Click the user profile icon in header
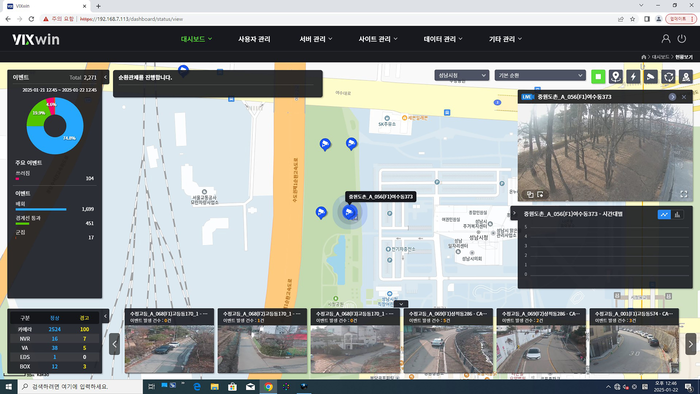Viewport: 700px width, 394px height. (666, 39)
